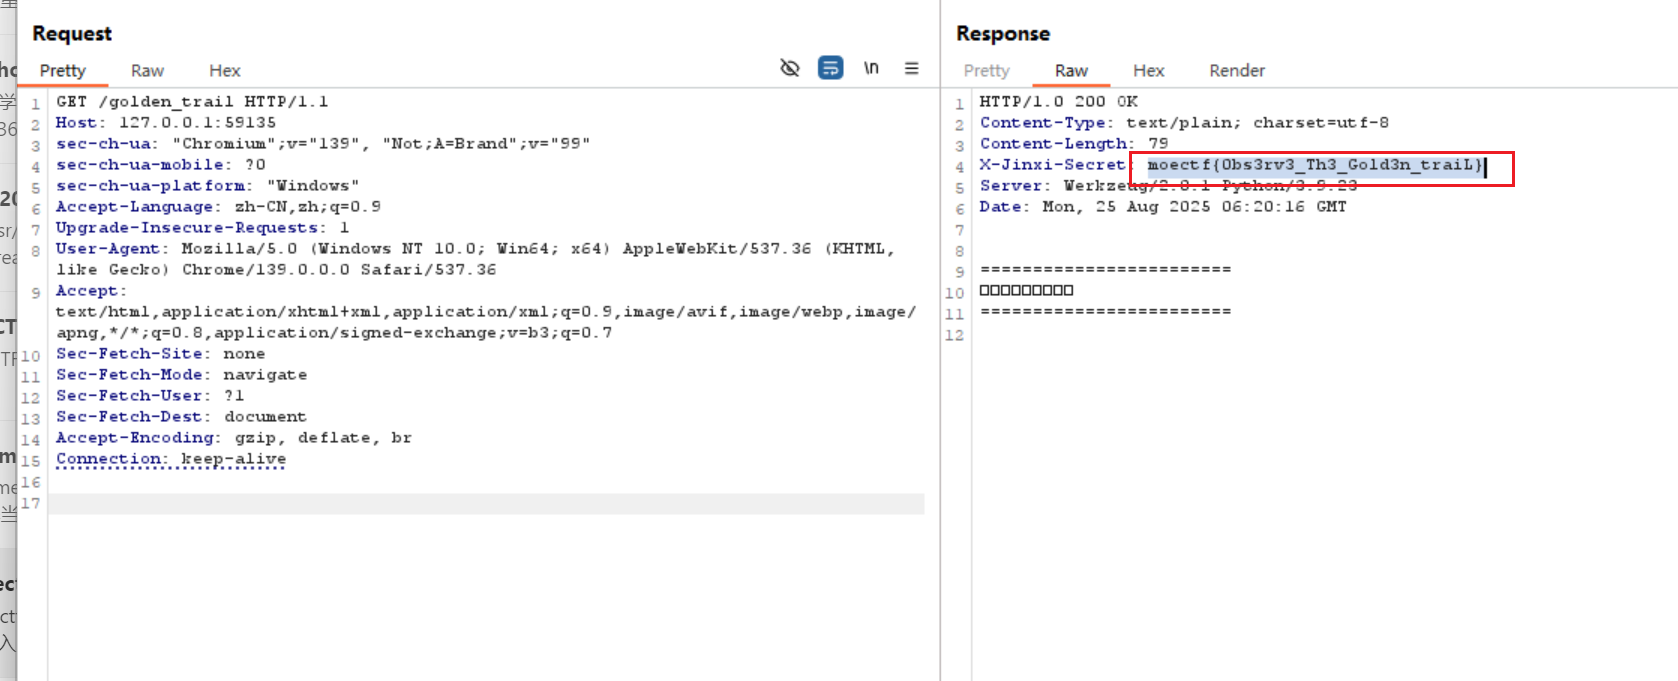Select the Response Pretty tab
The width and height of the screenshot is (1678, 681).
coord(986,70)
